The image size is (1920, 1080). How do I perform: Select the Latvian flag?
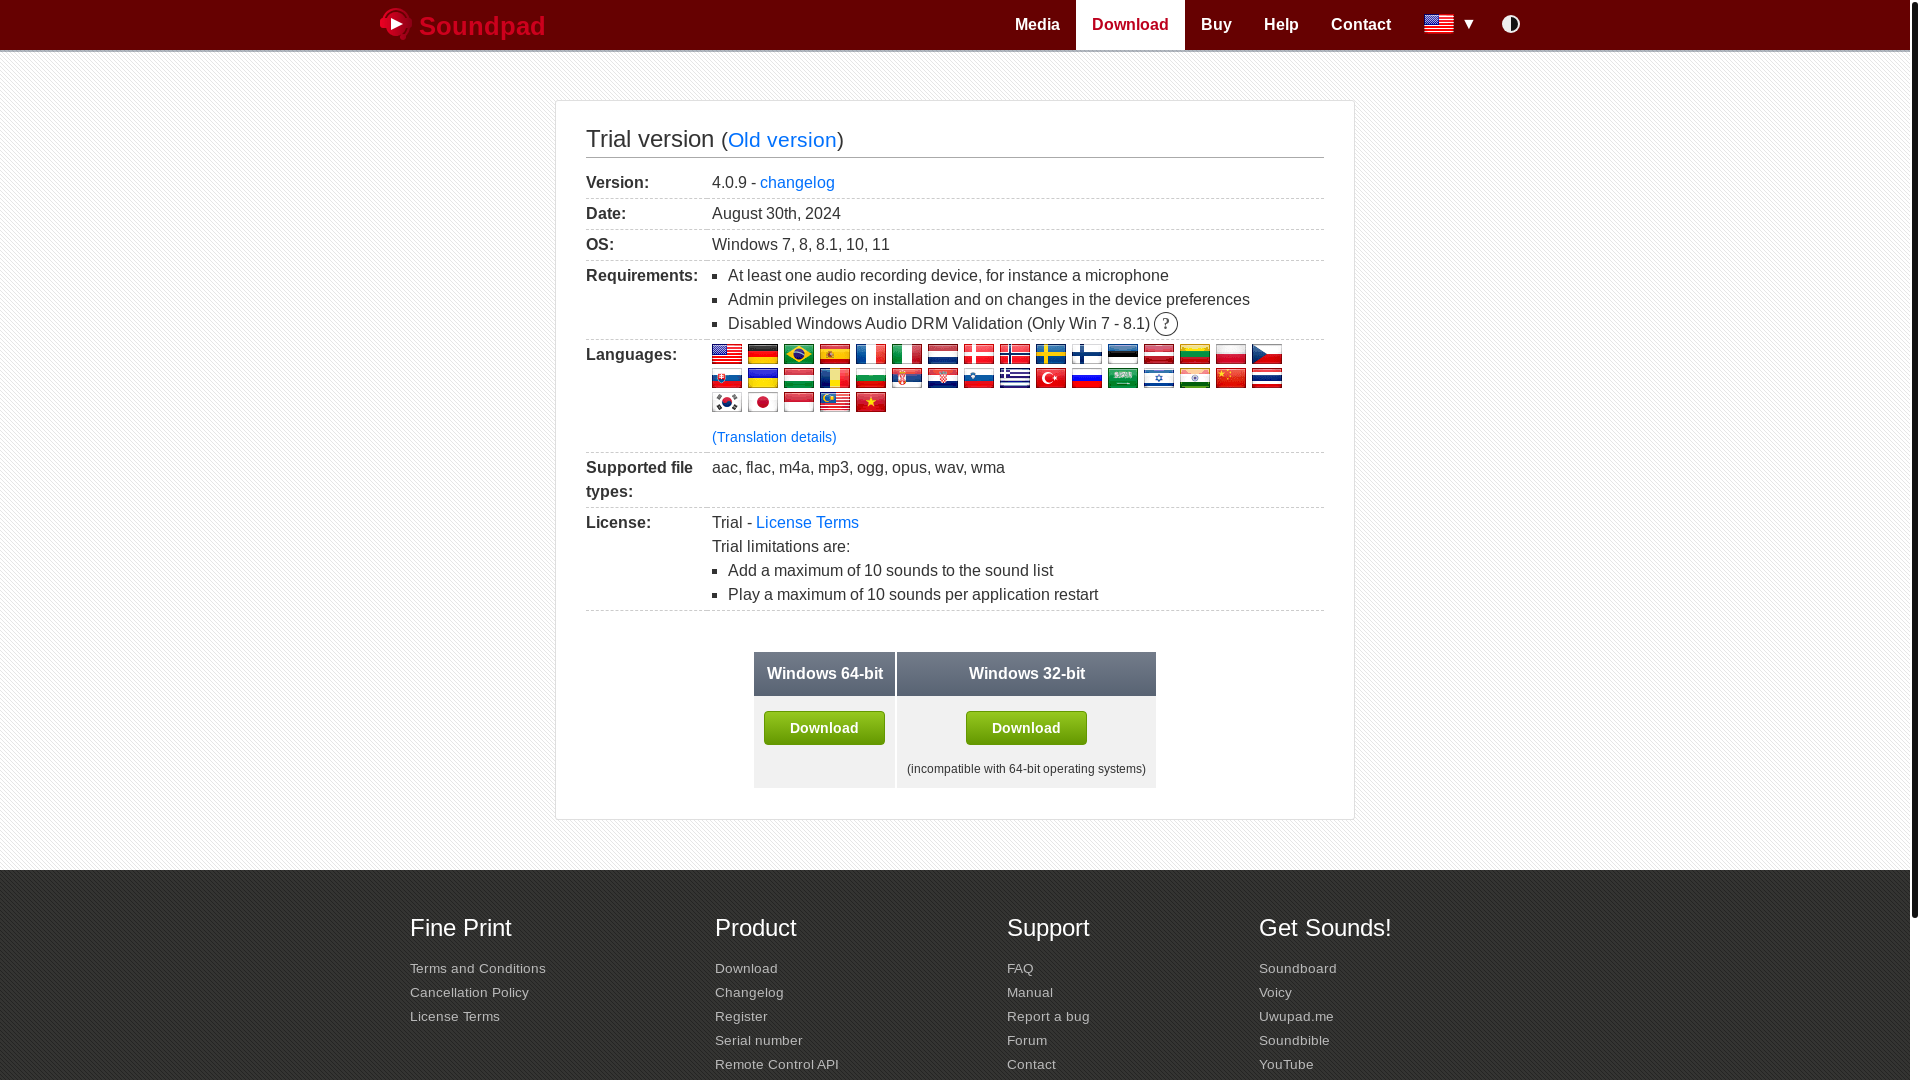coord(1159,354)
